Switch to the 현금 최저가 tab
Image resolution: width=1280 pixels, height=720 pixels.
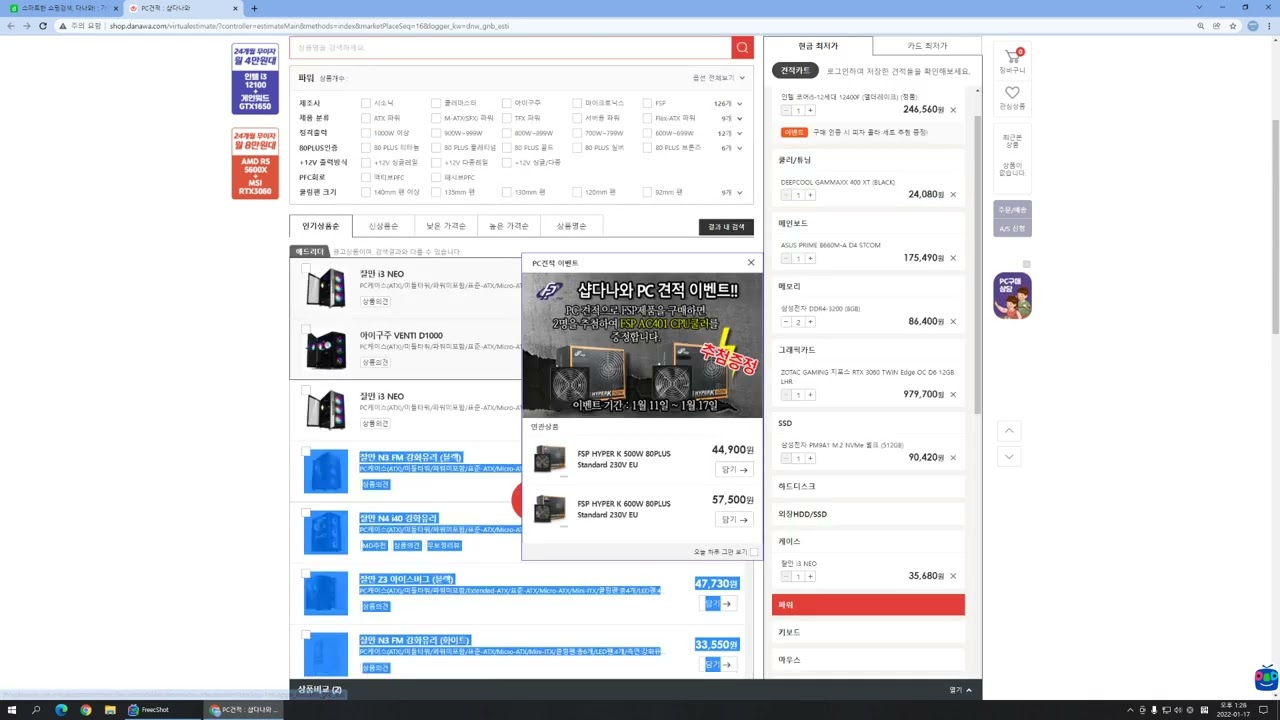click(818, 46)
